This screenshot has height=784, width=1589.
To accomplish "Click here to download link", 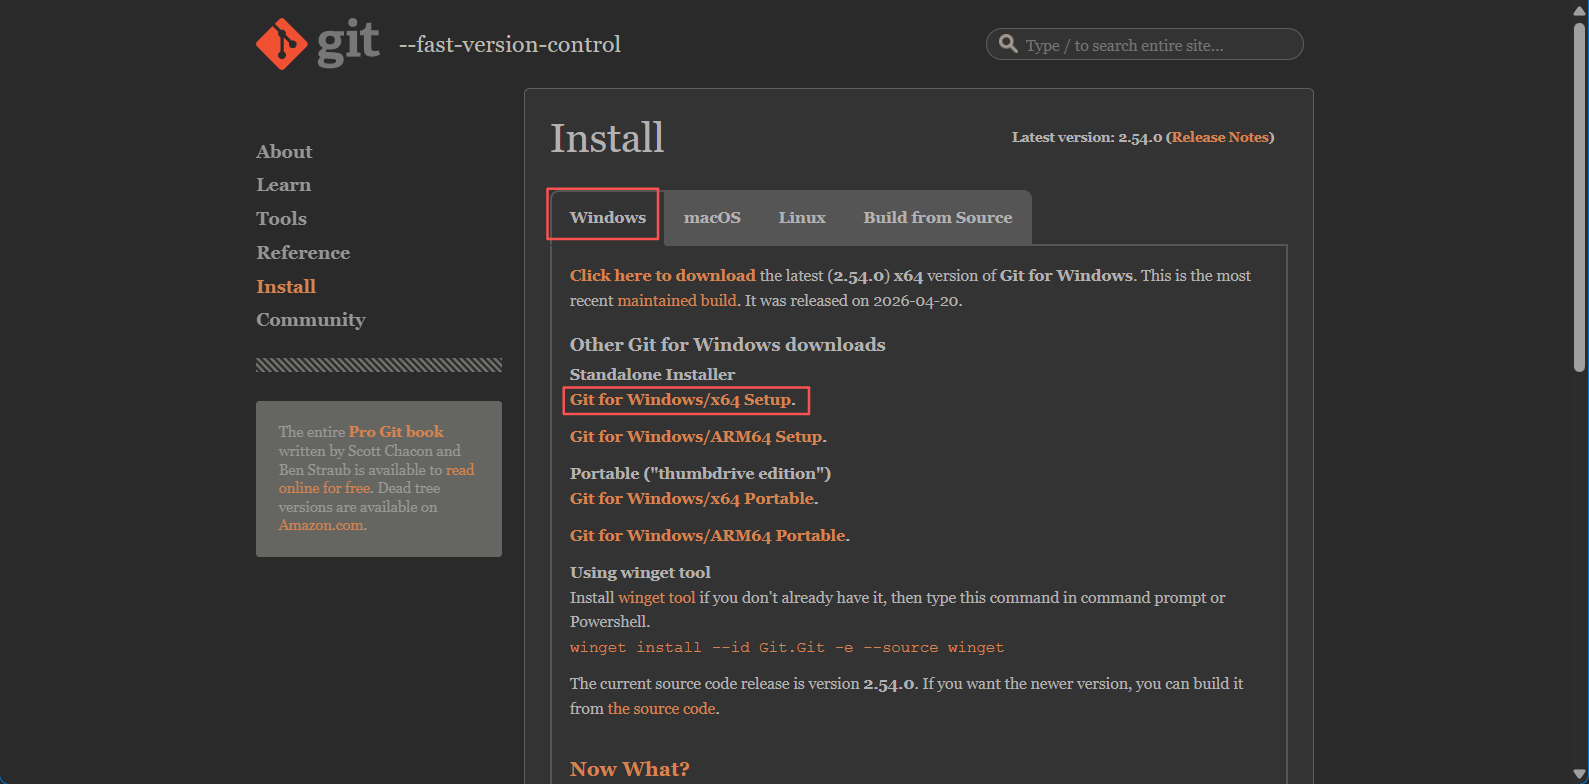I will click(x=662, y=275).
